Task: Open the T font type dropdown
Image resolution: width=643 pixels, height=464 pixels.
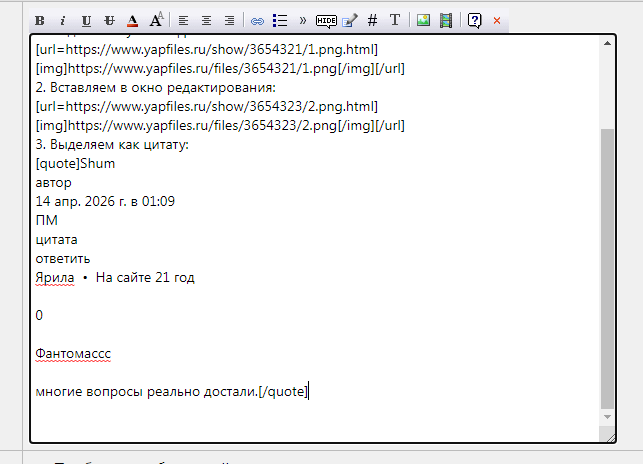Action: (x=395, y=20)
